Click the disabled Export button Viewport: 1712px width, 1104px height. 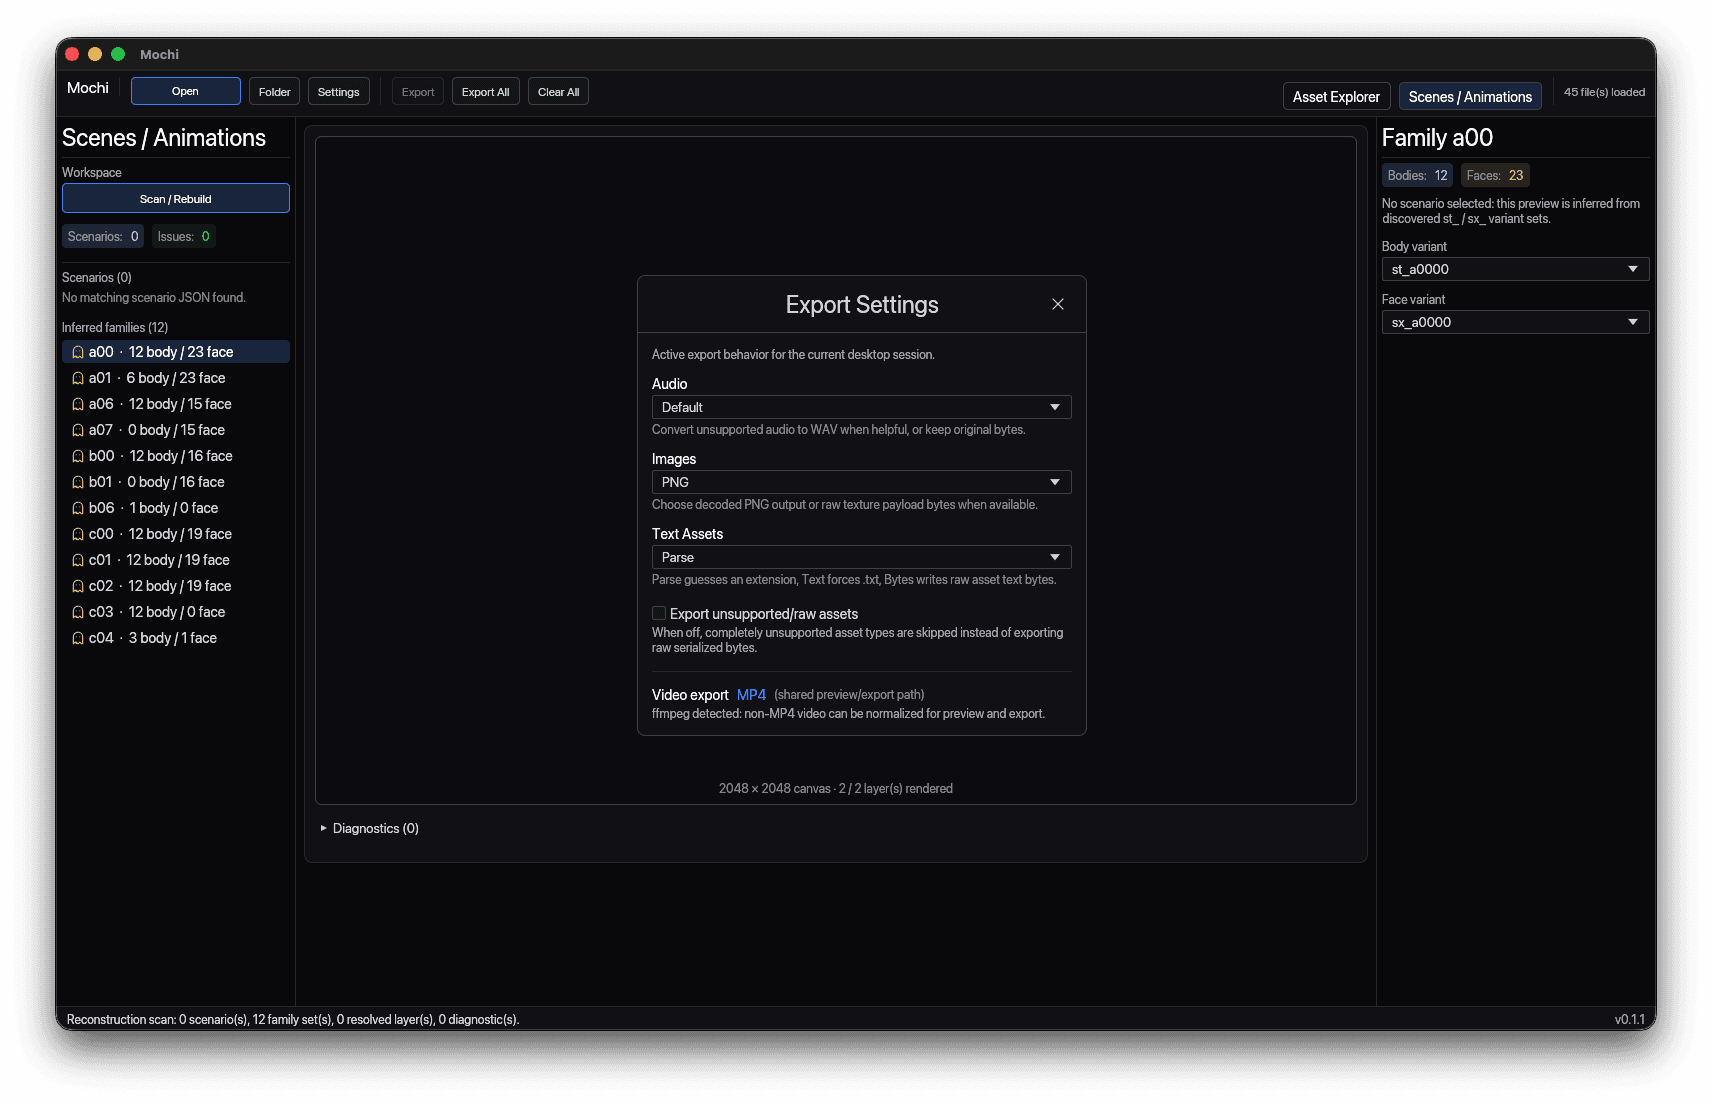(x=418, y=91)
